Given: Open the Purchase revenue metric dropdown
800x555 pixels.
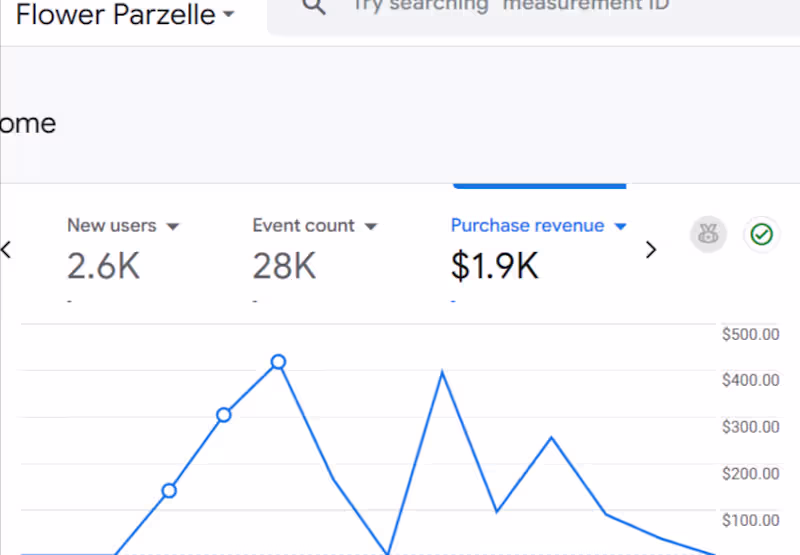Looking at the screenshot, I should click(620, 227).
